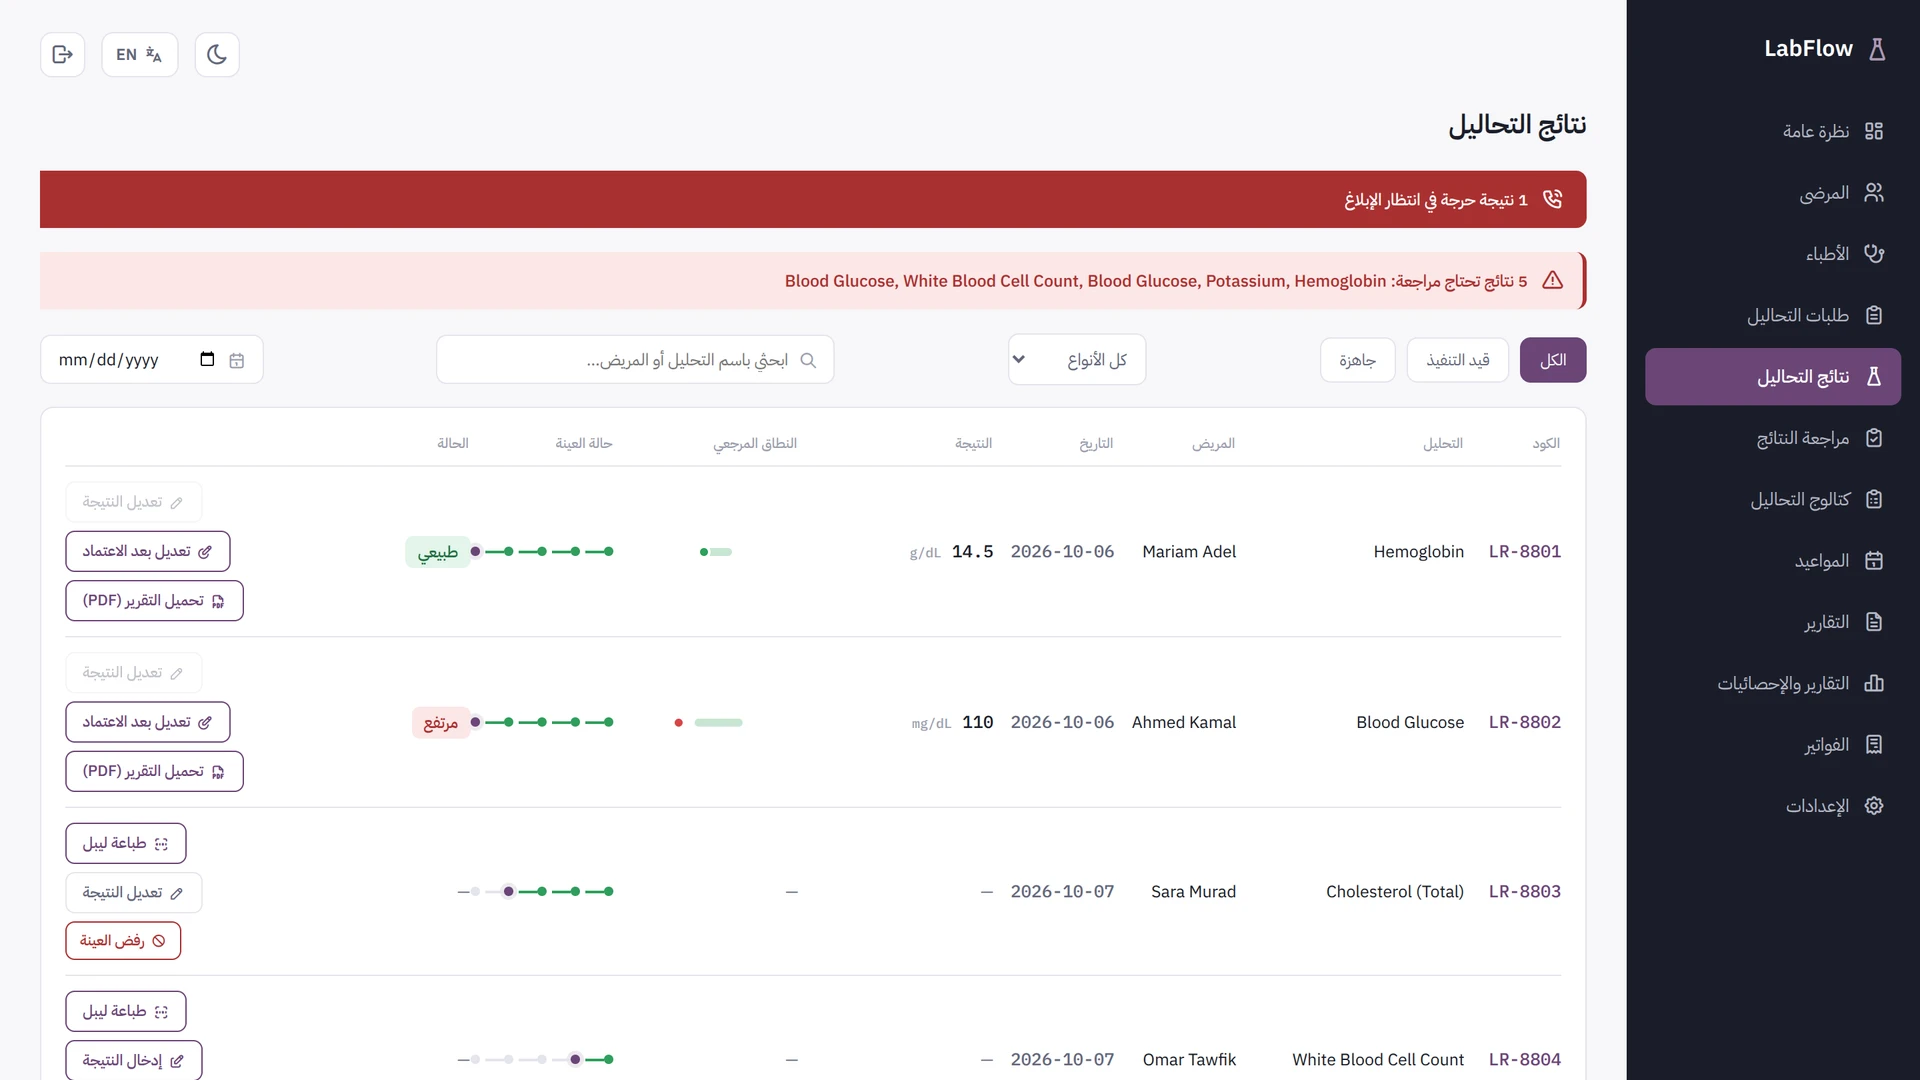Open الفواتير invoices page
This screenshot has height=1080, width=1920.
[1773, 745]
